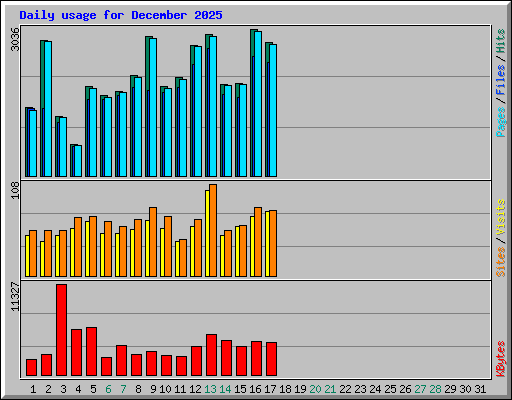Click day 8 on the x-axis
Screen dimensions: 512x400
coord(138,389)
